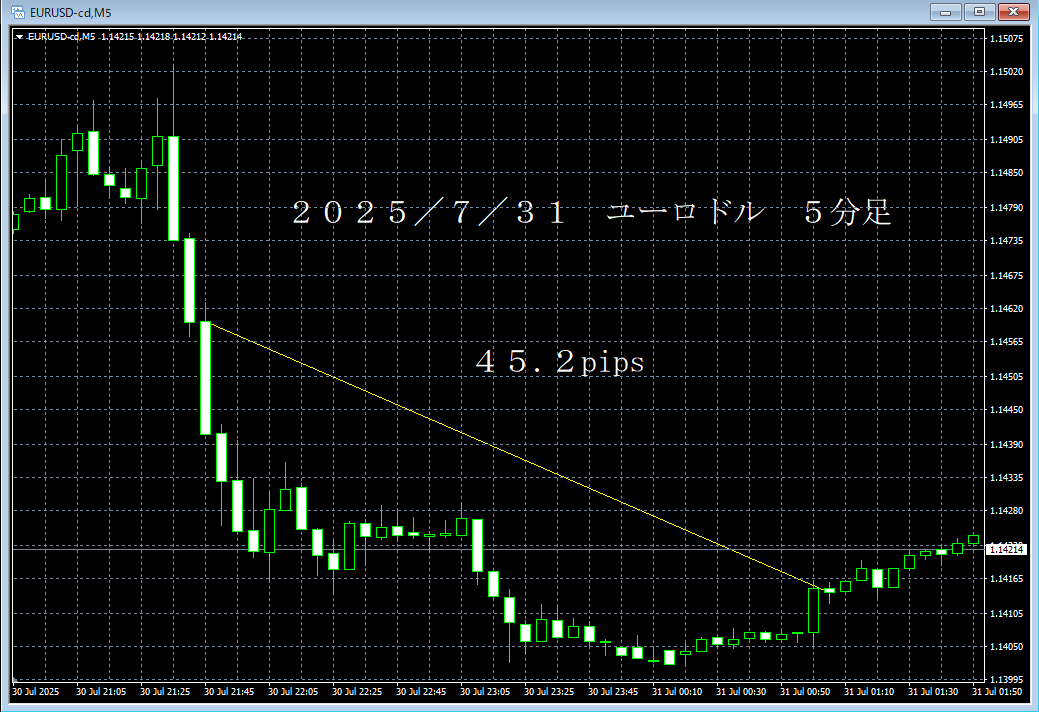Click the OHLC values 1.14215 1.14218 1.14212 1.14214
1039x712 pixels.
(171, 37)
